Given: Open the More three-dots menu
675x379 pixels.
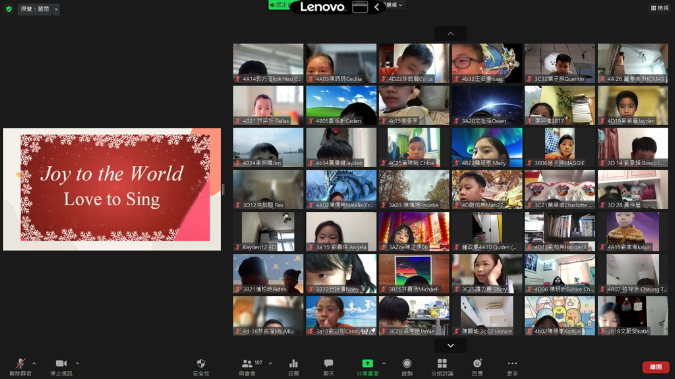Looking at the screenshot, I should [x=512, y=367].
